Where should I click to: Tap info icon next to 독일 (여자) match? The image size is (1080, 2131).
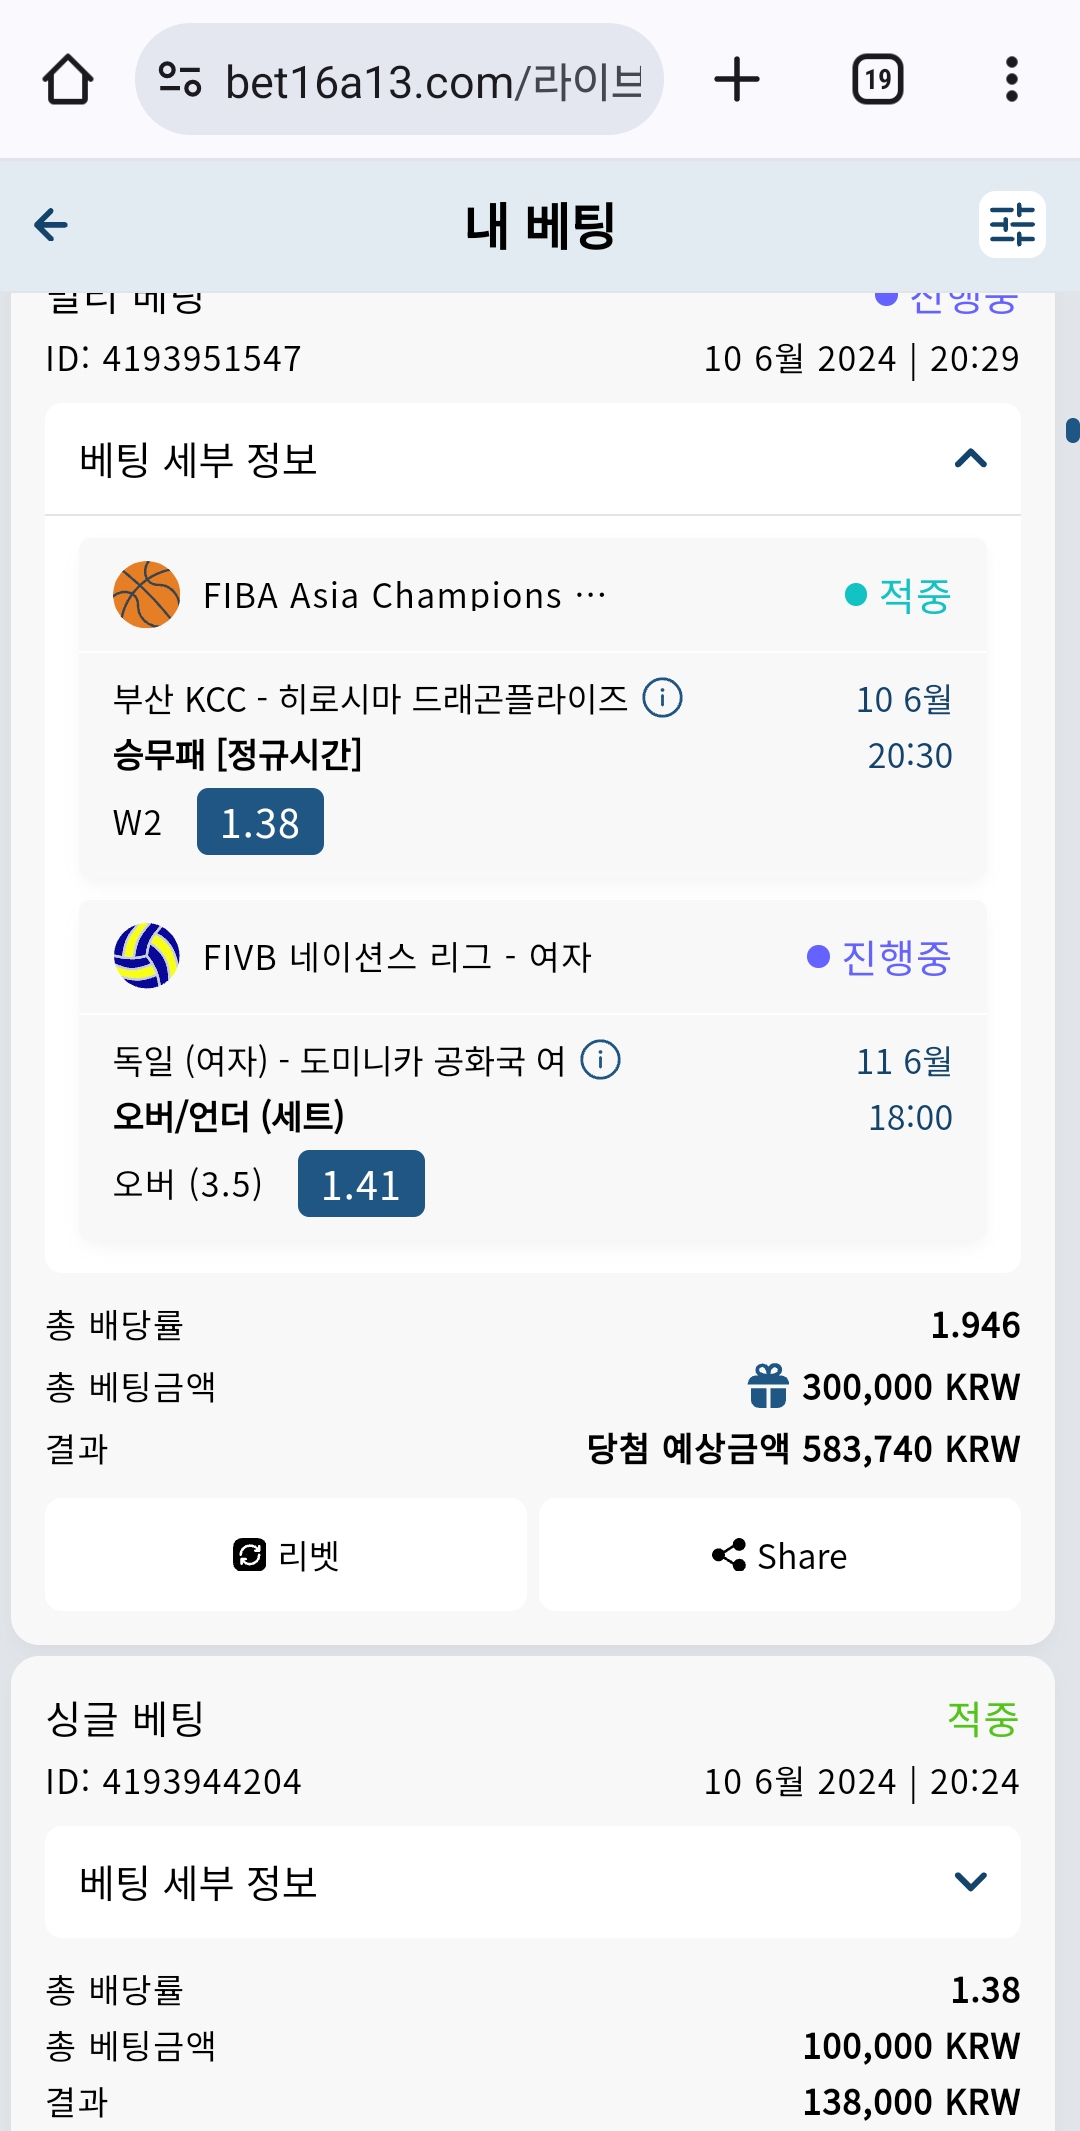[601, 1060]
